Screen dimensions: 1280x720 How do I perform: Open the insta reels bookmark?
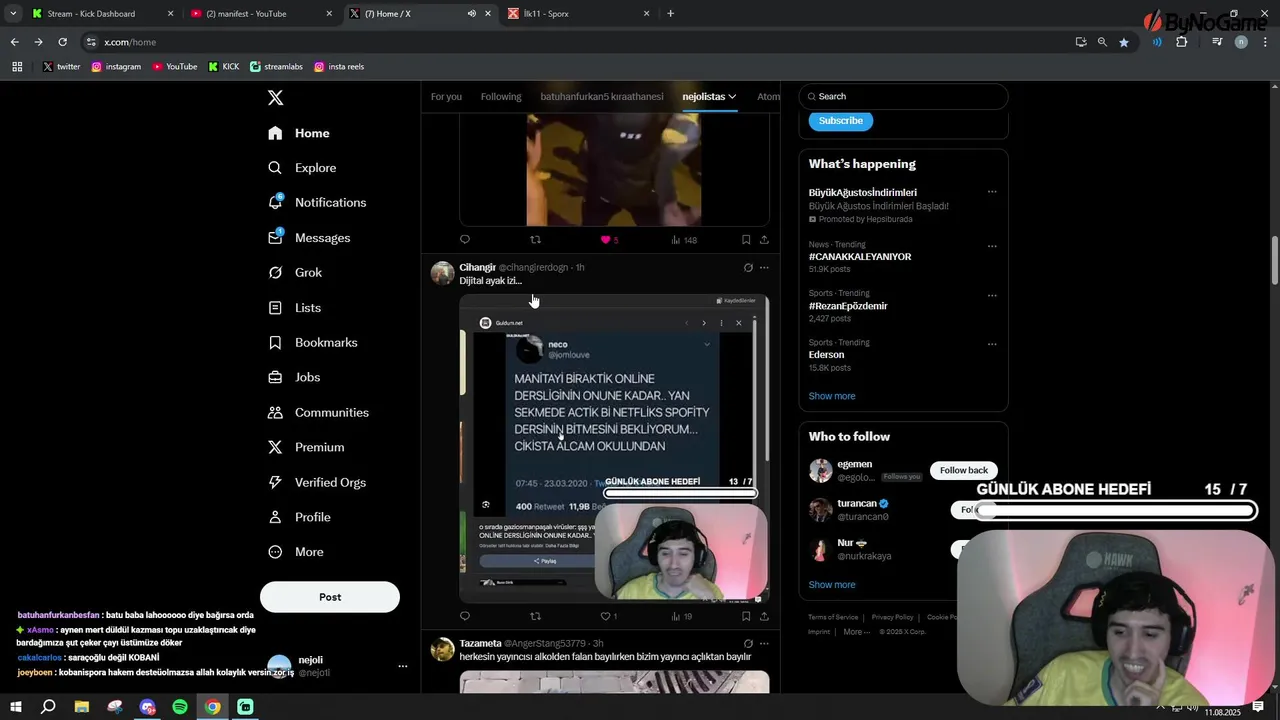tap(339, 67)
